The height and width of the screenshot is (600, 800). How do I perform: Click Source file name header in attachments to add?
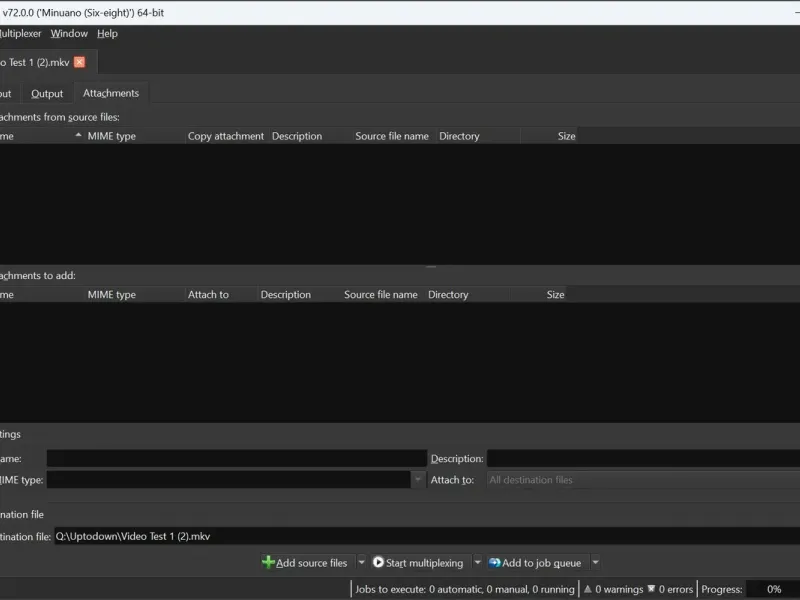[x=381, y=295]
